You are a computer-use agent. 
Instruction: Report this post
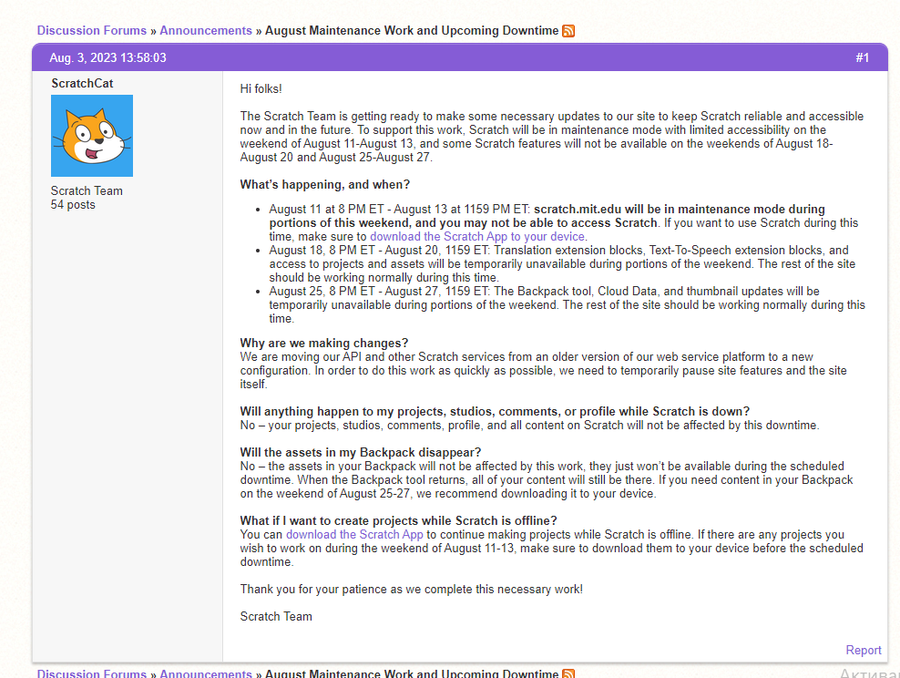(x=863, y=650)
